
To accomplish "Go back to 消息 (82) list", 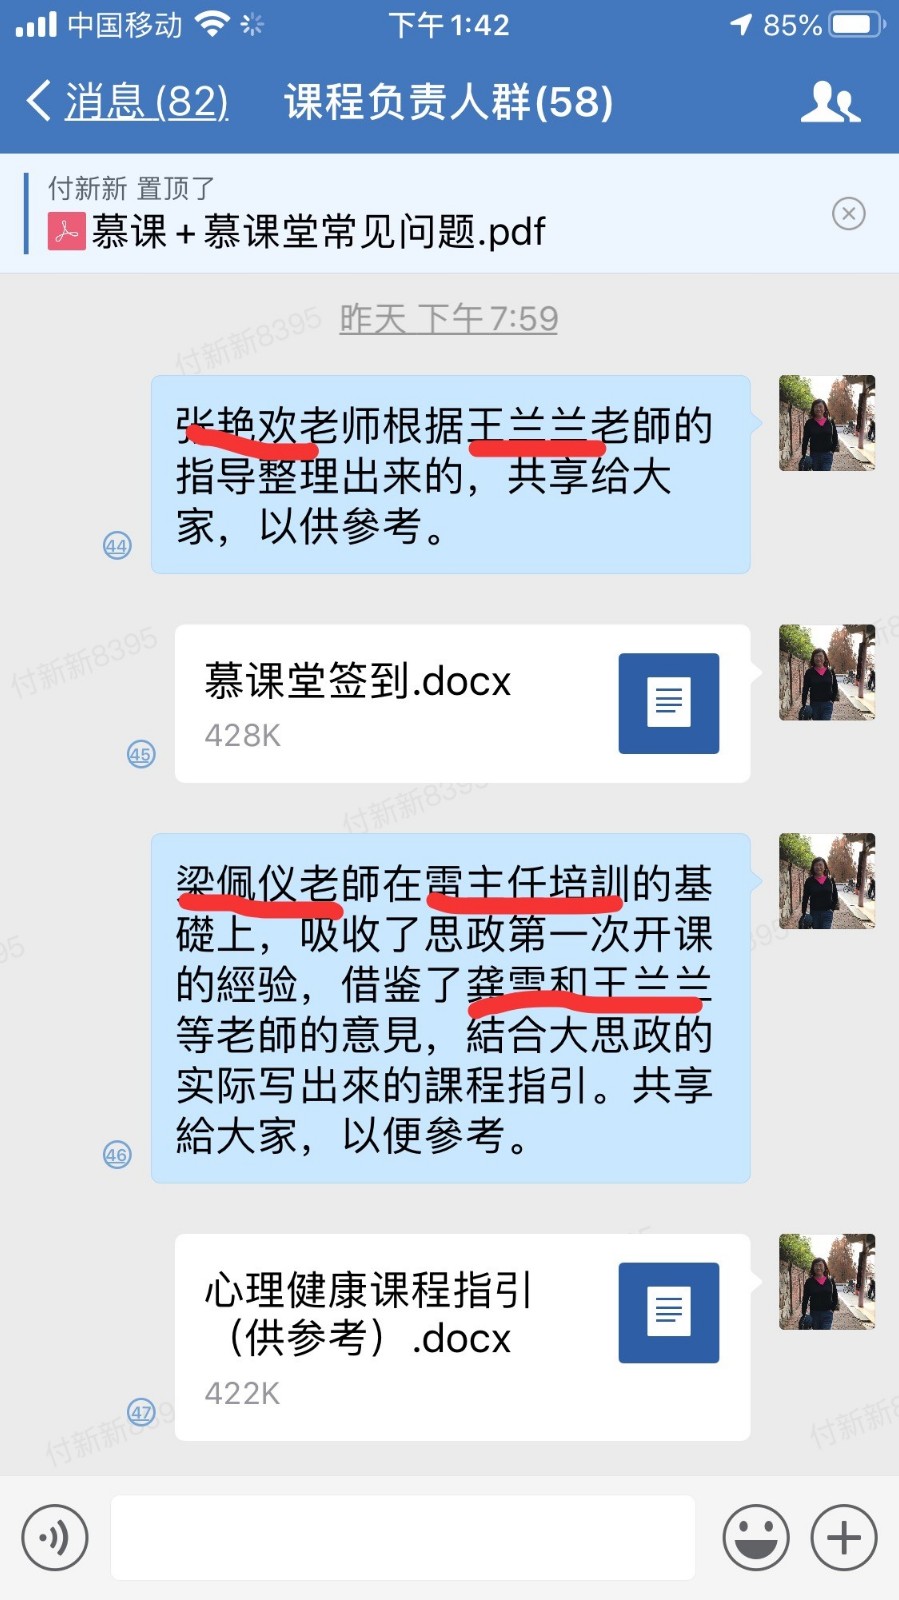I will coord(146,102).
